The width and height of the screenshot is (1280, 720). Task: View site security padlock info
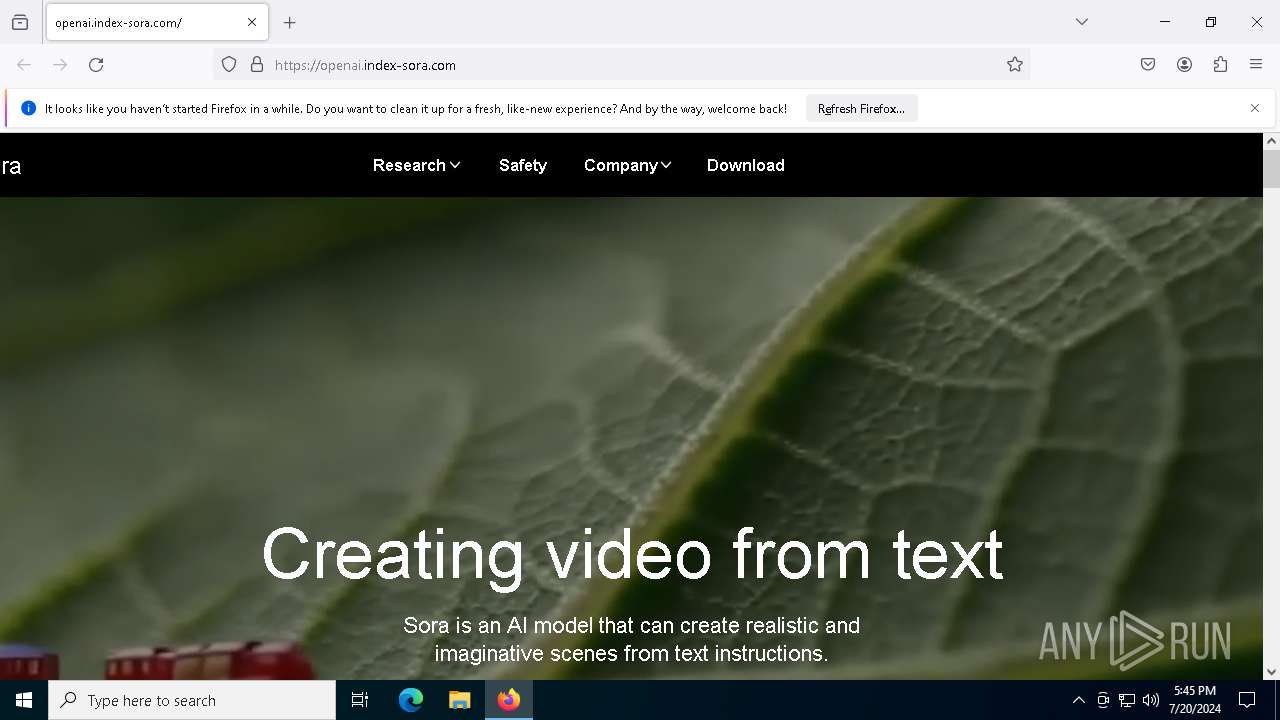[257, 65]
